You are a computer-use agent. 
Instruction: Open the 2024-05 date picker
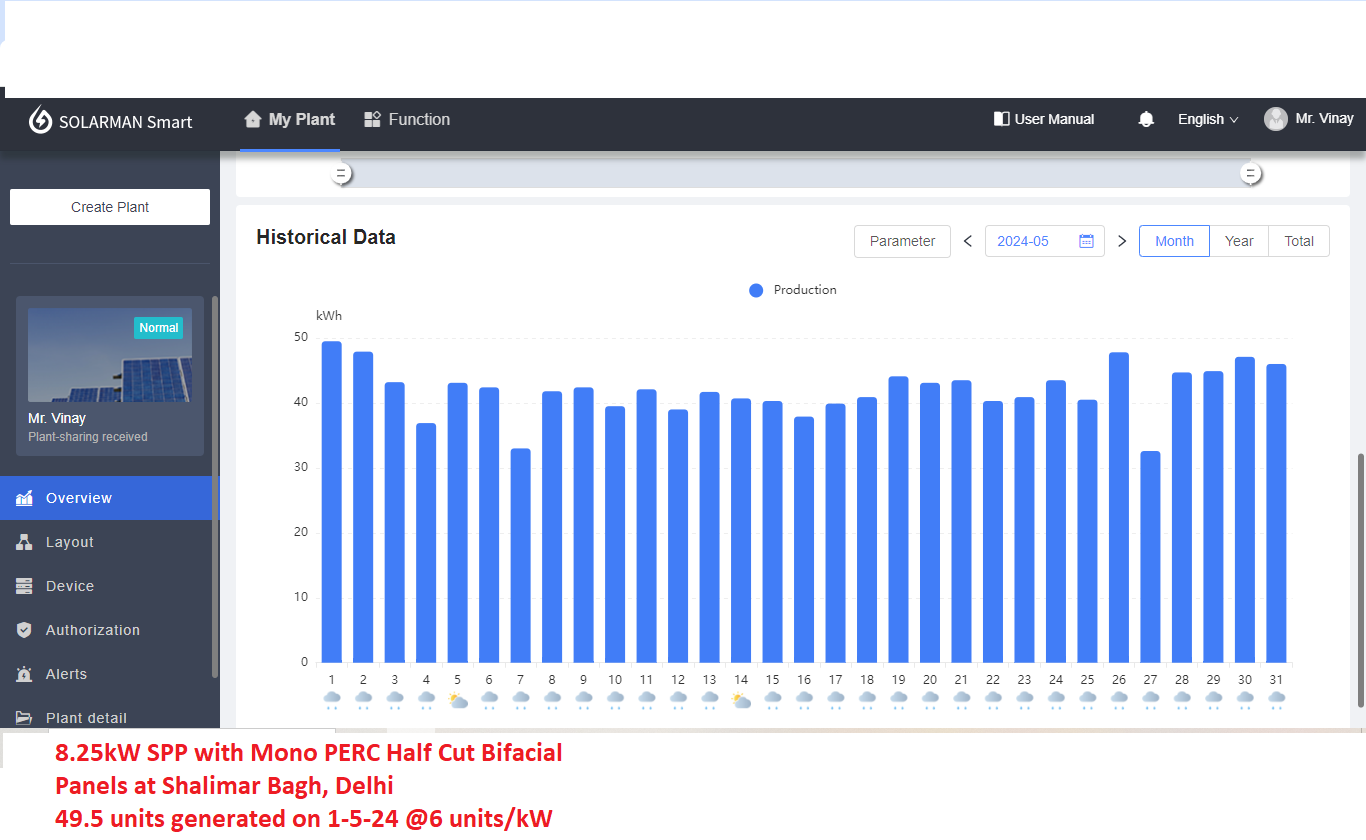pyautogui.click(x=1045, y=241)
